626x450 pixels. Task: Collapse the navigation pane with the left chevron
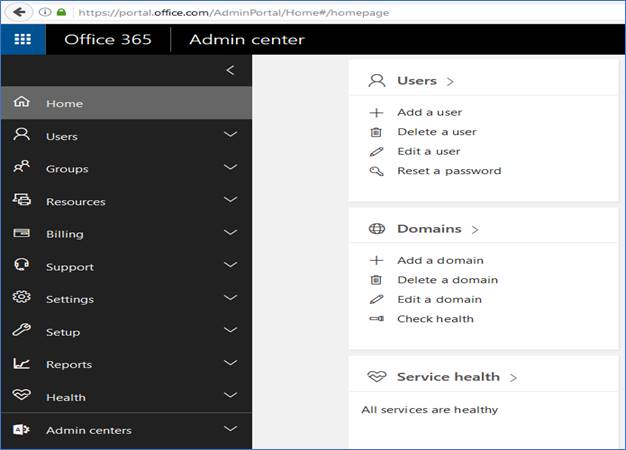click(230, 70)
